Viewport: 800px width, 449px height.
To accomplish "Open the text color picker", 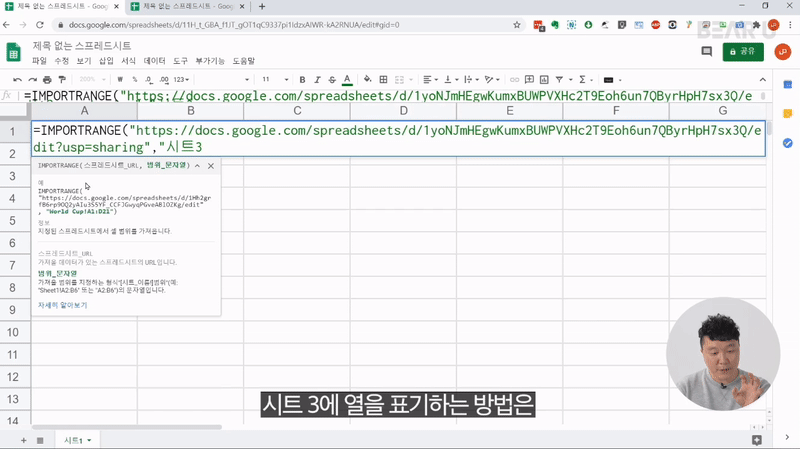I will click(347, 80).
